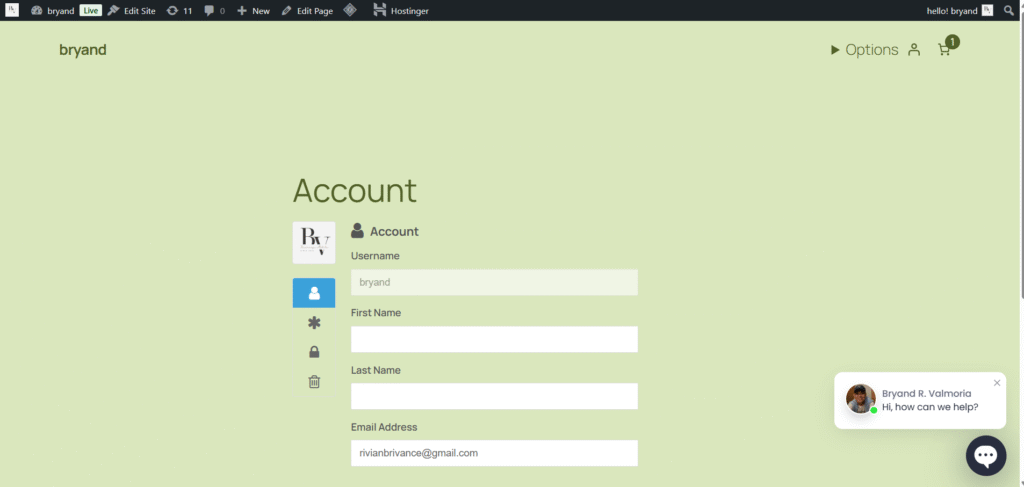The height and width of the screenshot is (487, 1024).
Task: Select the Account tab person icon
Action: [x=314, y=293]
